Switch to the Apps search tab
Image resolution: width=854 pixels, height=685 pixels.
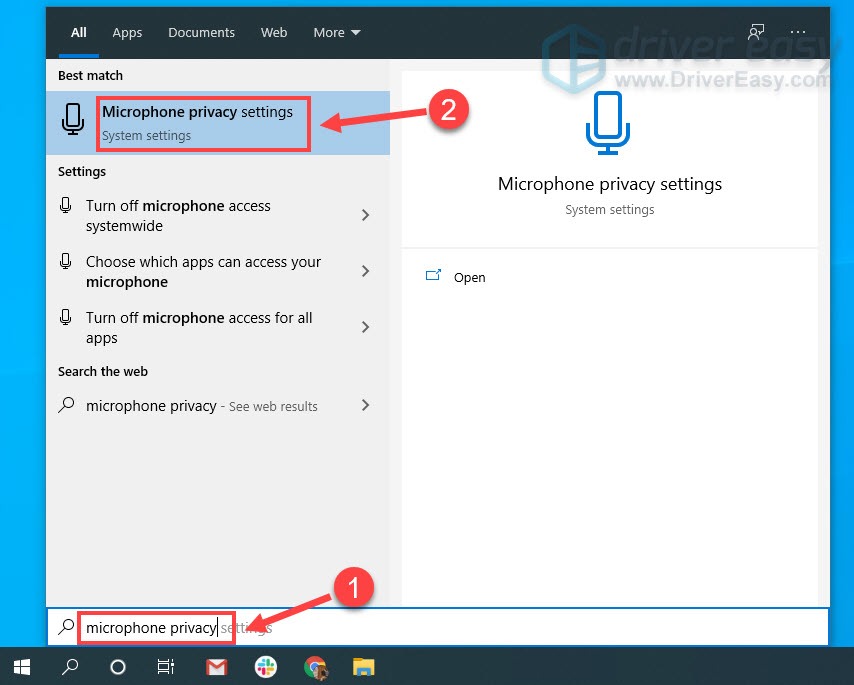tap(127, 32)
